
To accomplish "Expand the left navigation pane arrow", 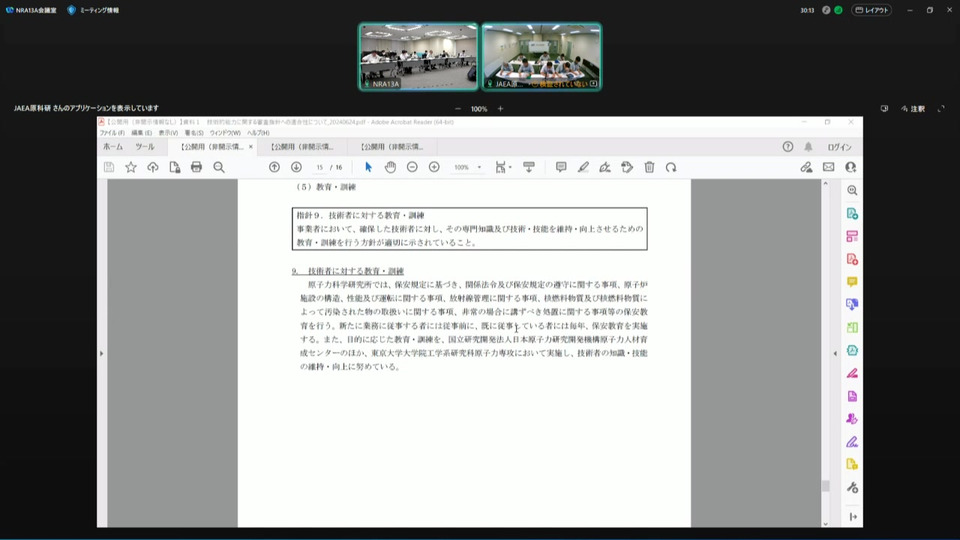I will (x=102, y=353).
